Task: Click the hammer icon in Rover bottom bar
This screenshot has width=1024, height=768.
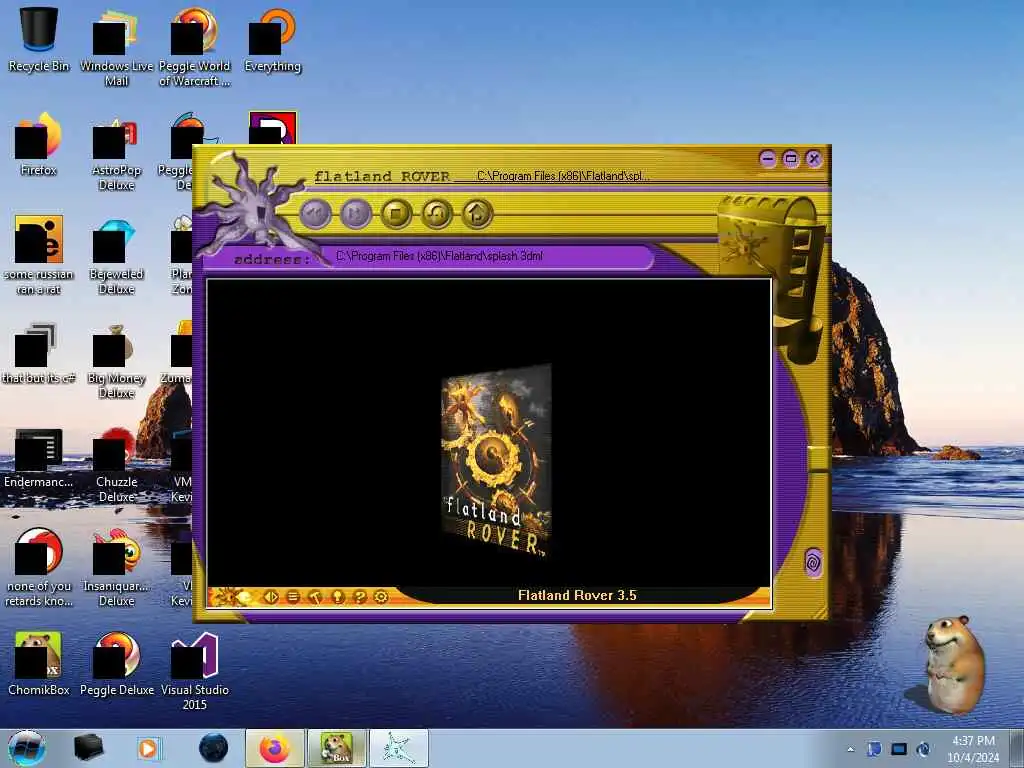Action: click(x=315, y=596)
